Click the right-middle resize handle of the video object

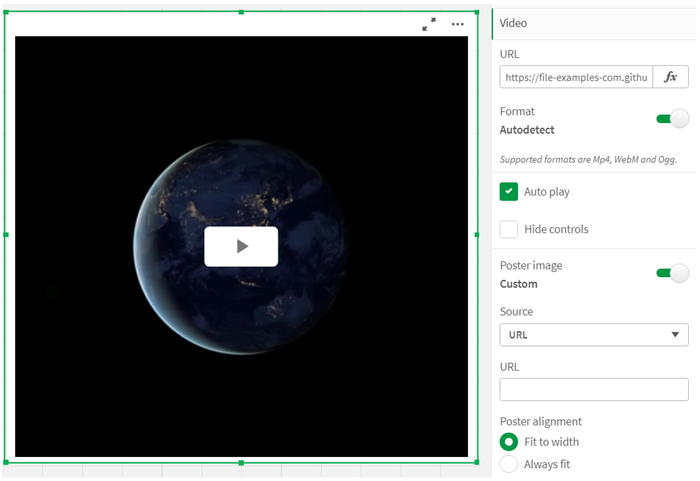(x=477, y=235)
